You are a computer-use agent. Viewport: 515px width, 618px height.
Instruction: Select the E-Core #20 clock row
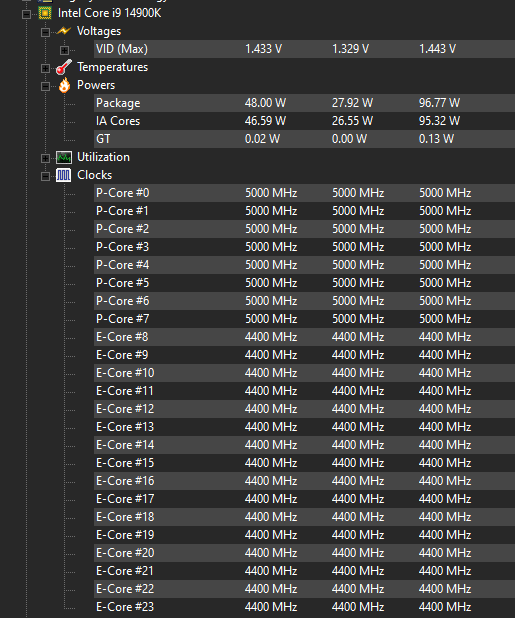point(305,553)
